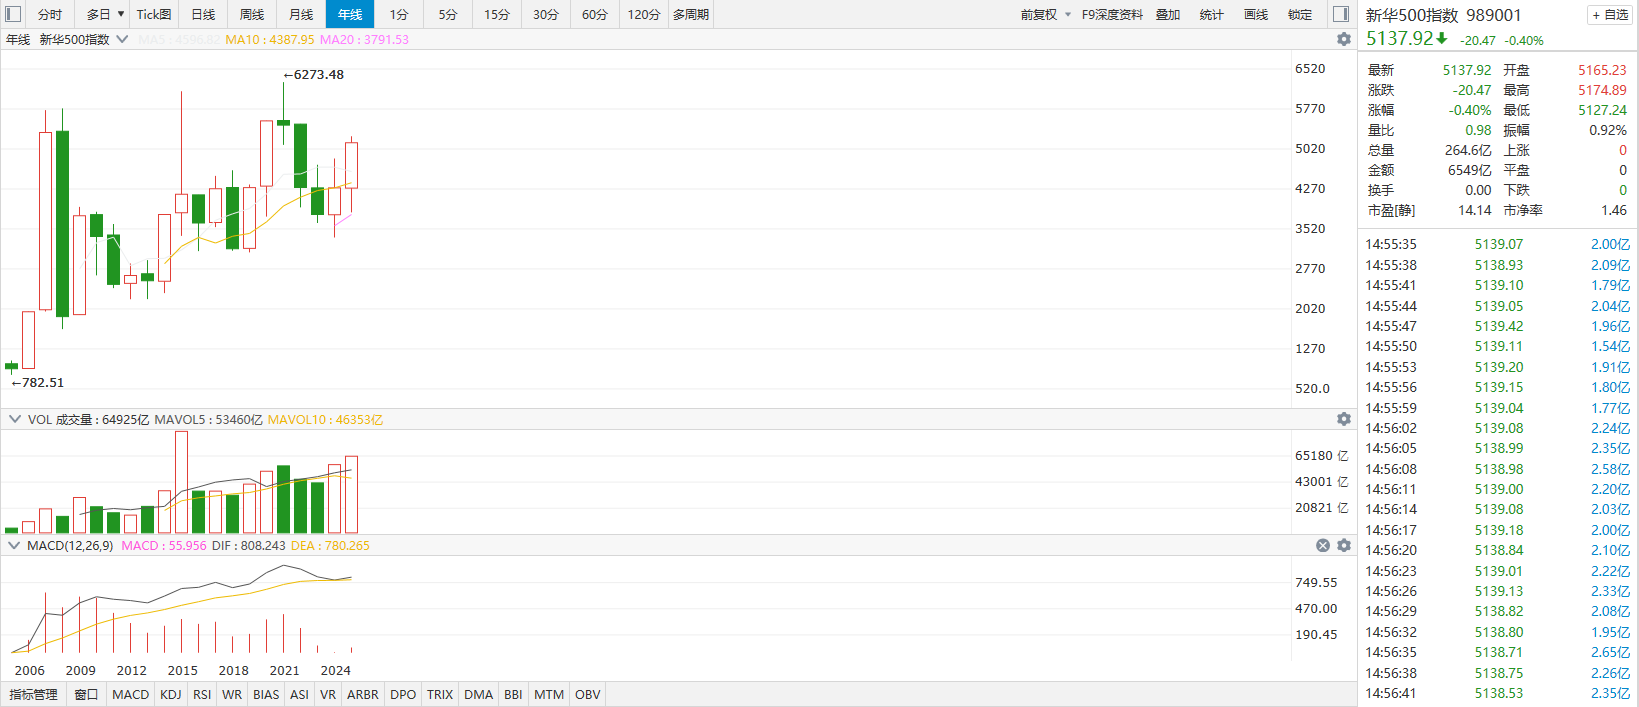Image resolution: width=1639 pixels, height=707 pixels.
Task: Open 指标管理 indicator management
Action: pos(33,694)
